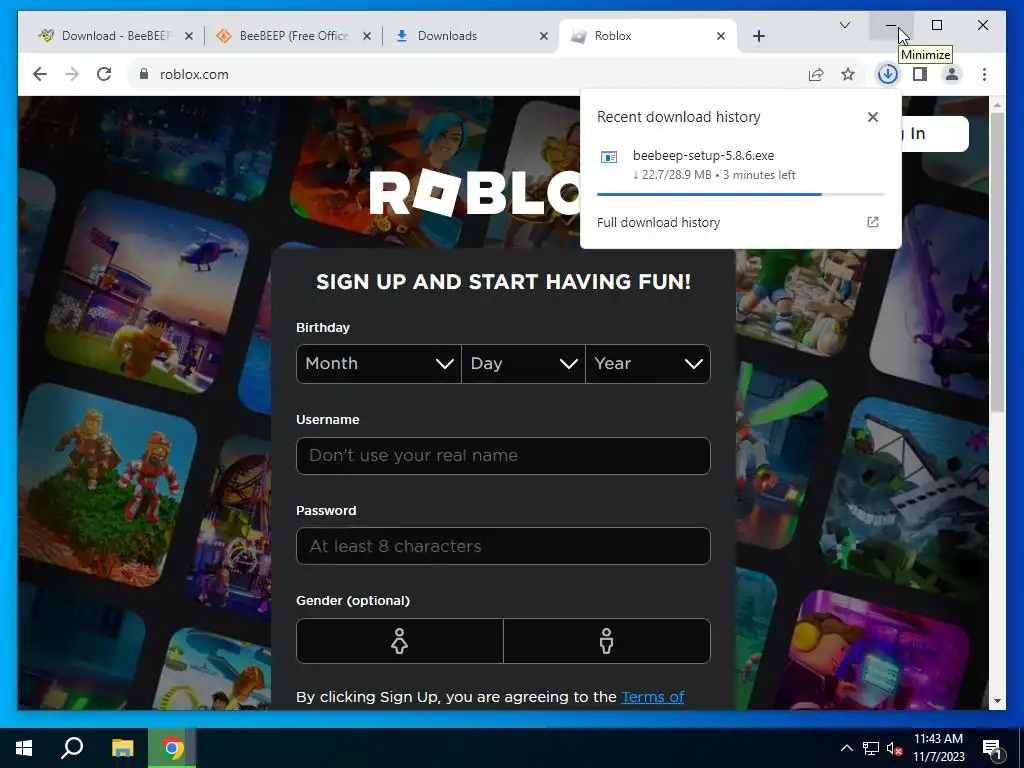Expand the Month birthday dropdown
Viewport: 1024px width, 768px height.
coord(379,364)
